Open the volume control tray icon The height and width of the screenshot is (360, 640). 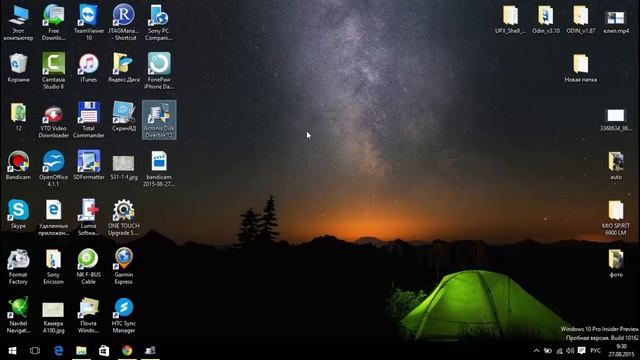570,351
